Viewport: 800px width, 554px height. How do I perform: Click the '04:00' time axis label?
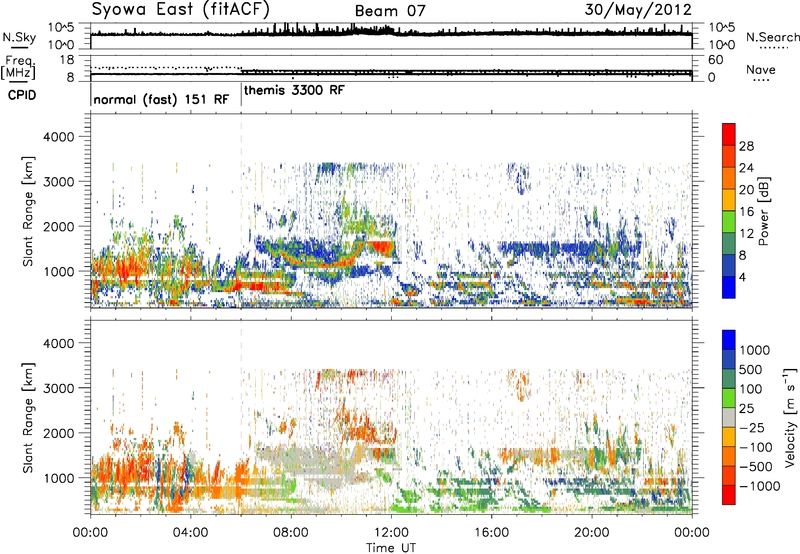pos(191,533)
